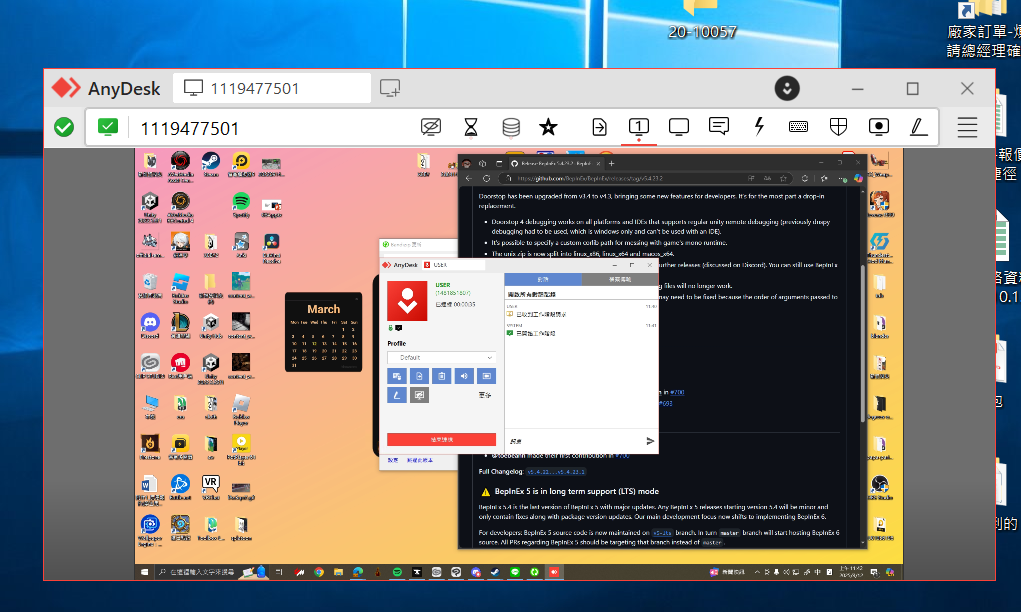
Task: Toggle keyboard and mouse control permission
Action: click(x=397, y=376)
